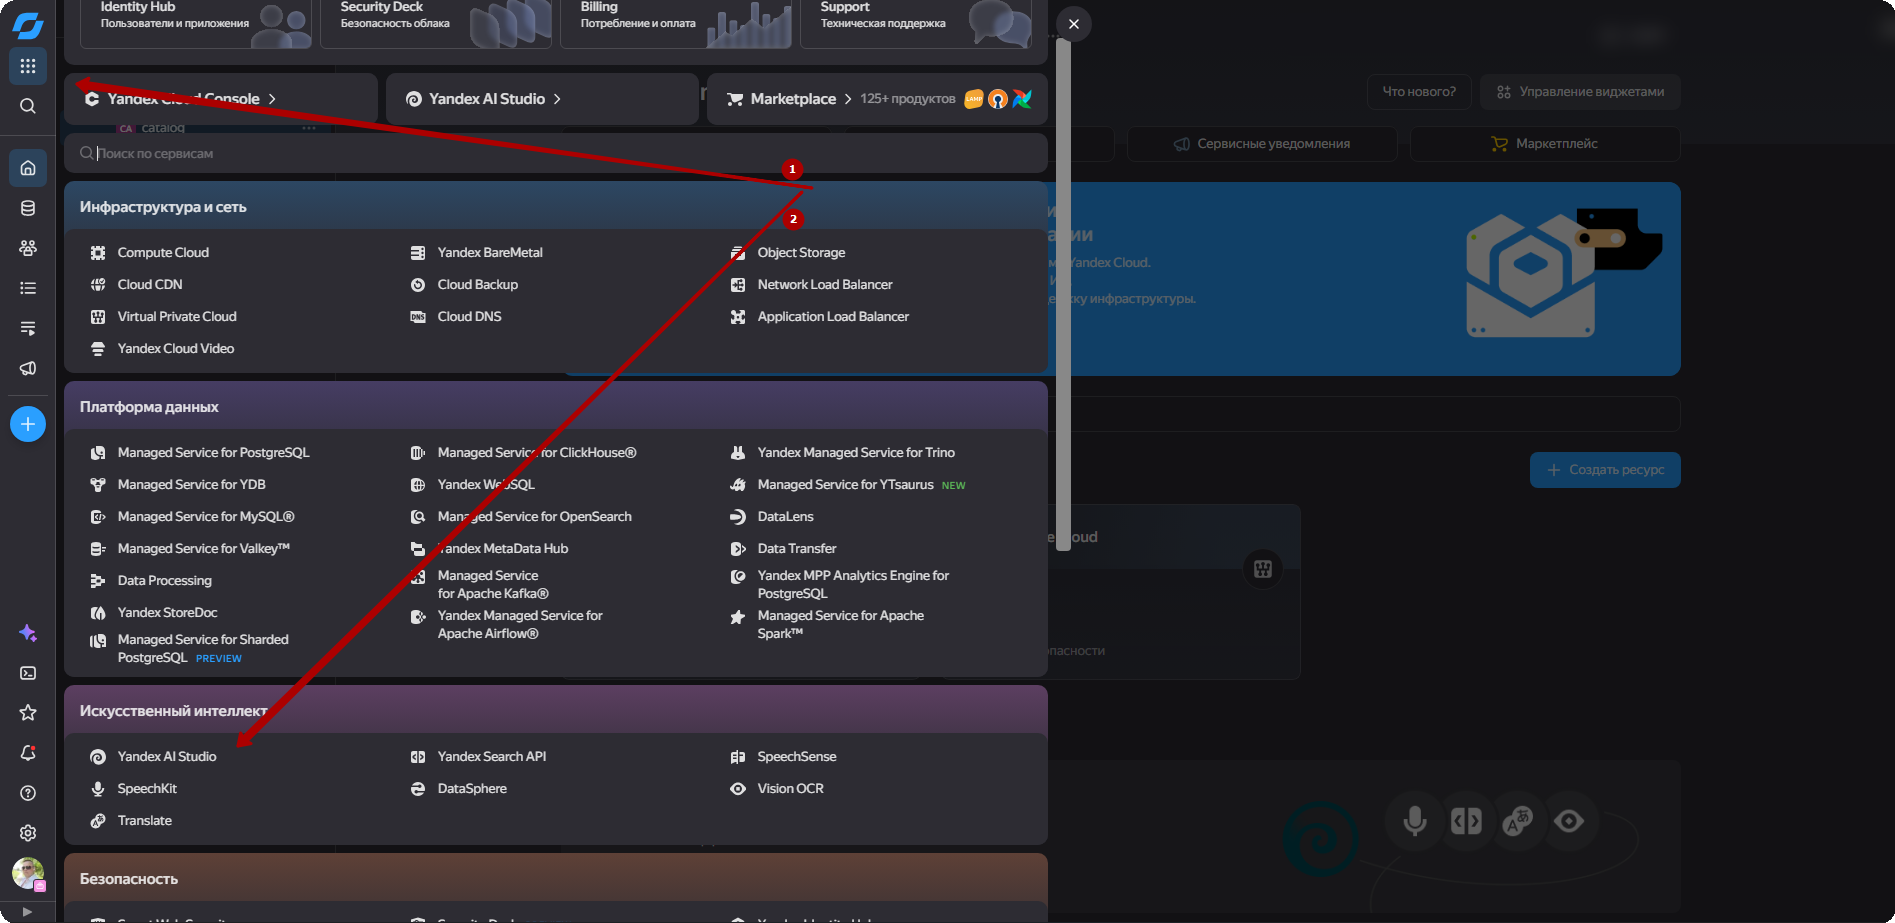Image resolution: width=1895 pixels, height=923 pixels.
Task: Open Network Load Balancer service
Action: [825, 285]
